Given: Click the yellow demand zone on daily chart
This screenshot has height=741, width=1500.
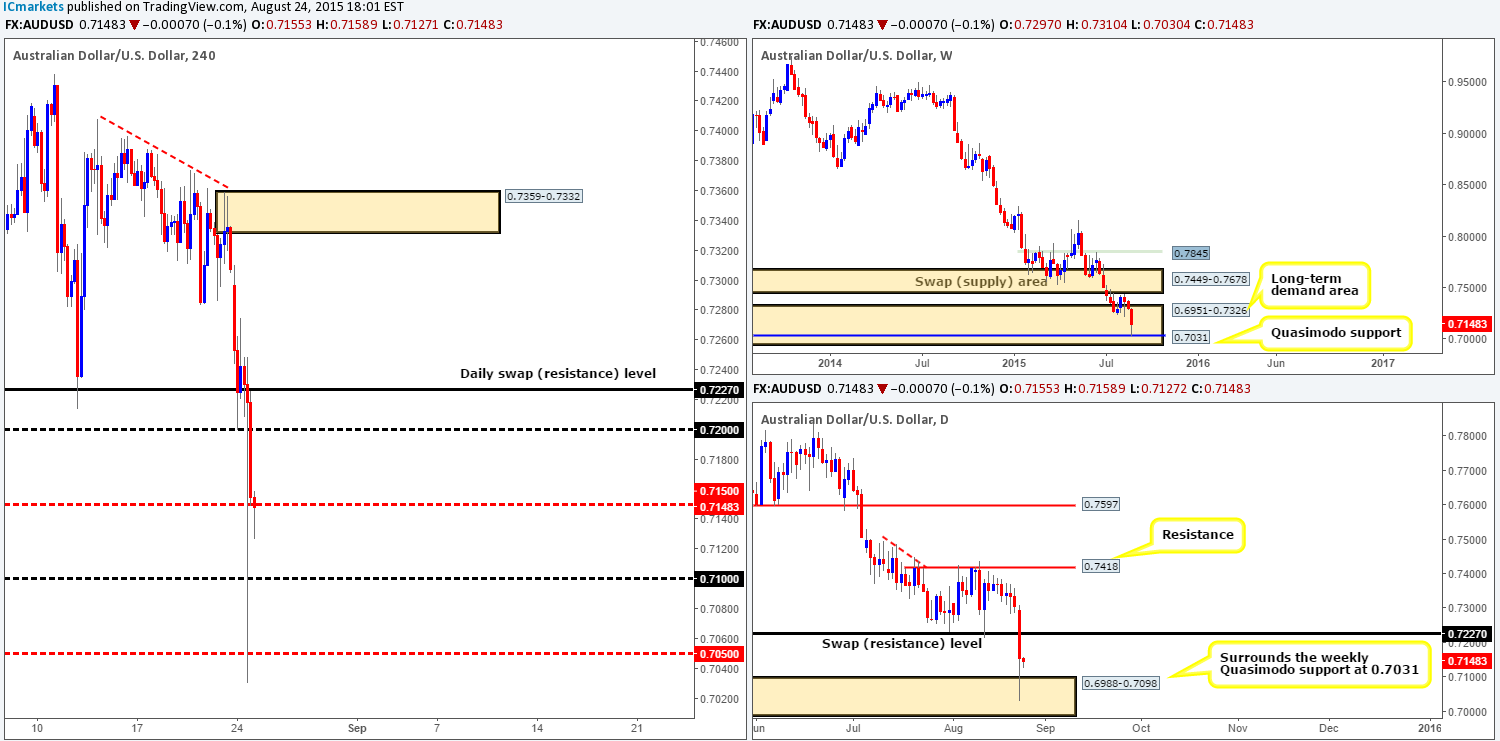Looking at the screenshot, I should coord(913,695).
